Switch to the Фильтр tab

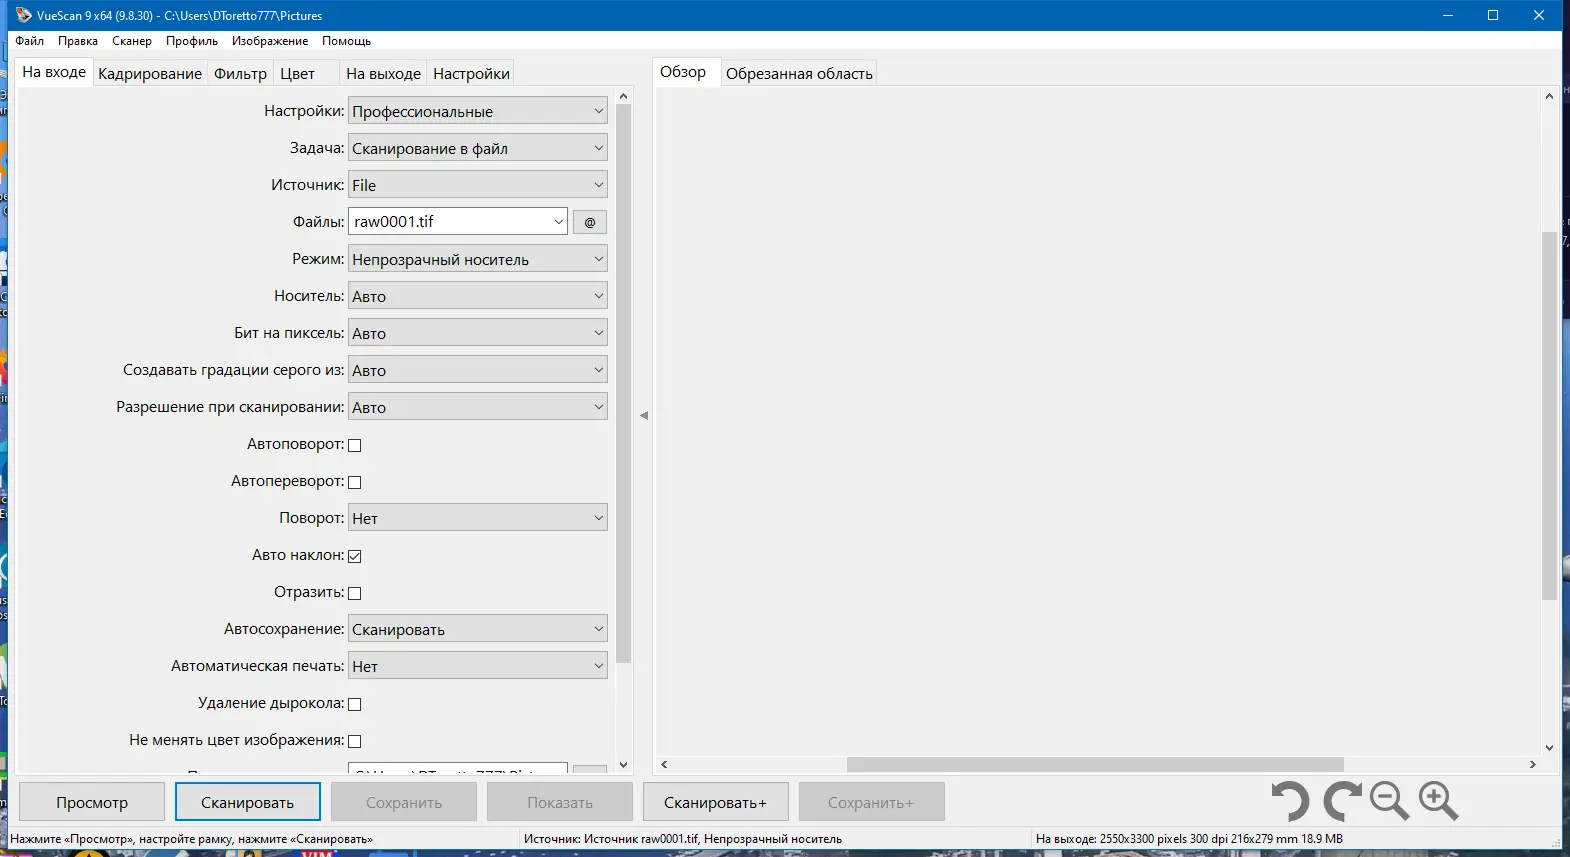click(240, 73)
